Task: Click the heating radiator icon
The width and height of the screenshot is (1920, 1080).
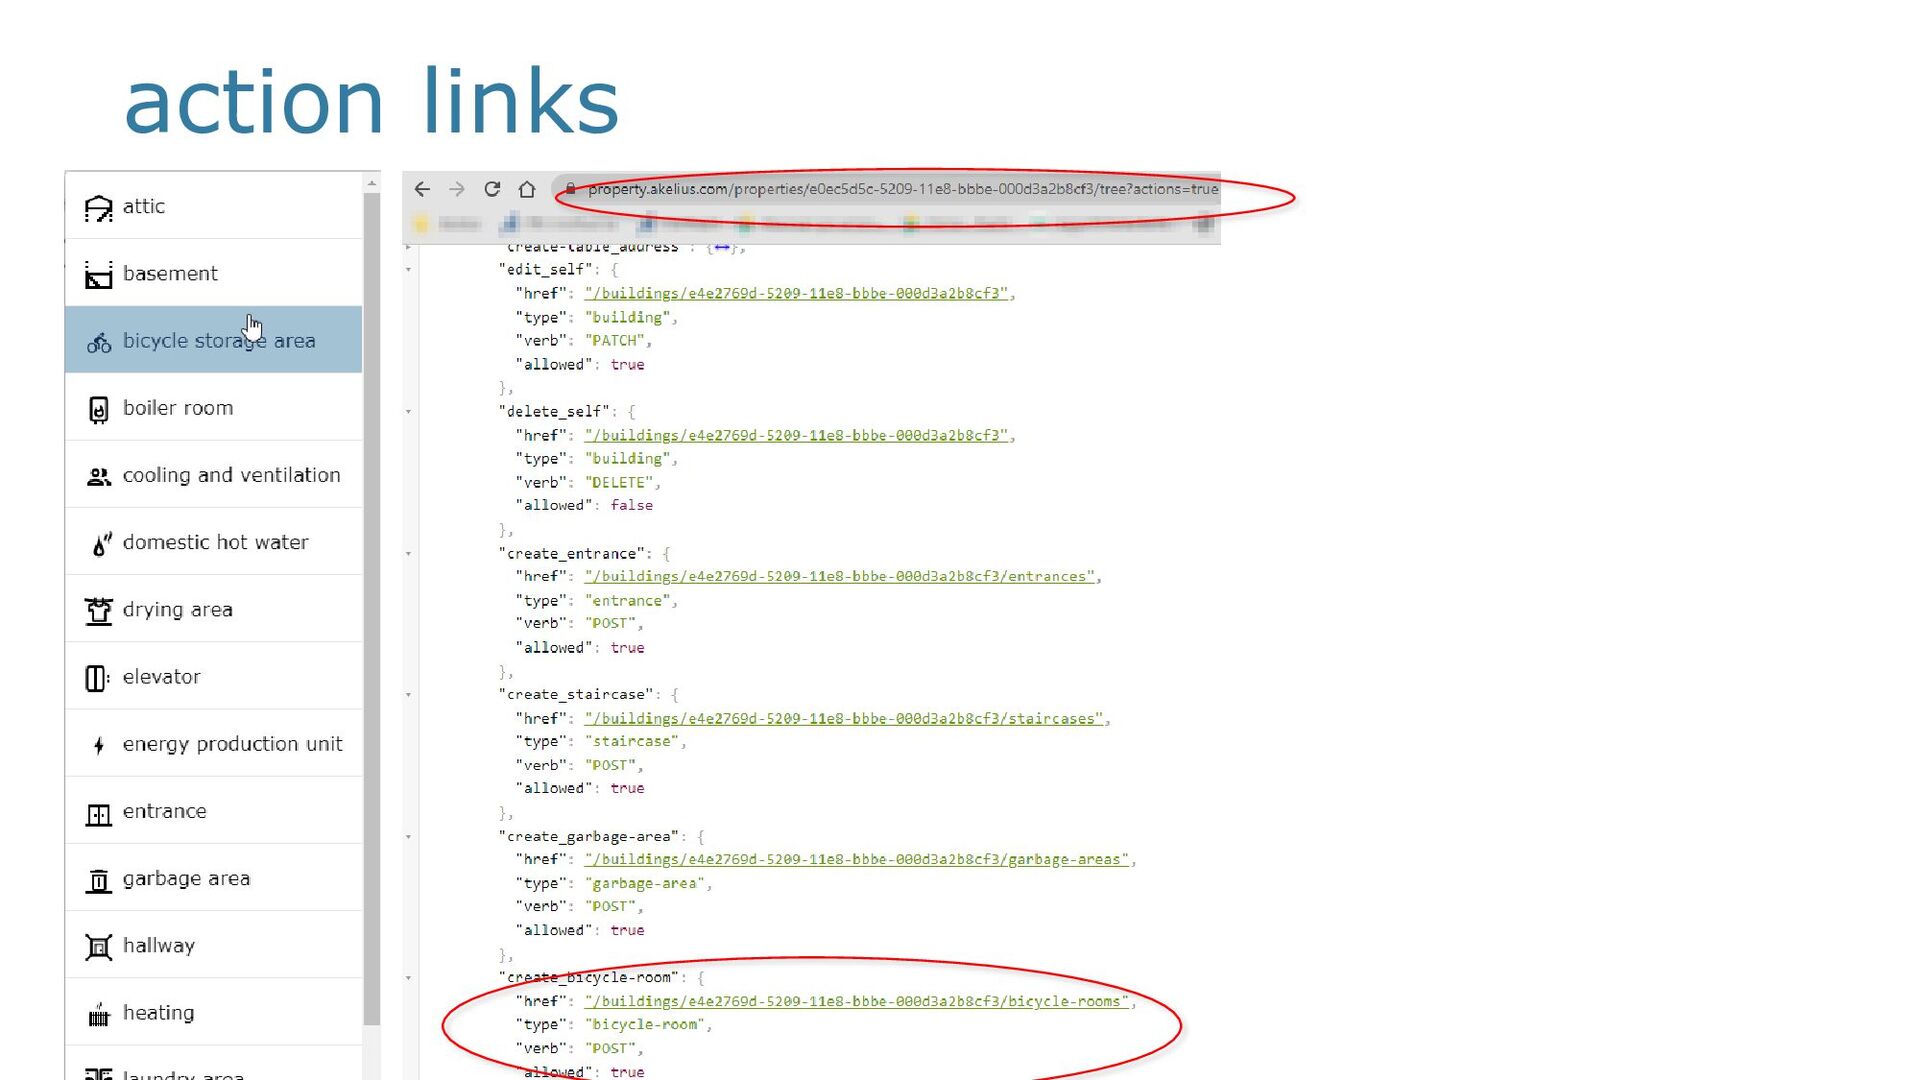Action: point(98,1015)
